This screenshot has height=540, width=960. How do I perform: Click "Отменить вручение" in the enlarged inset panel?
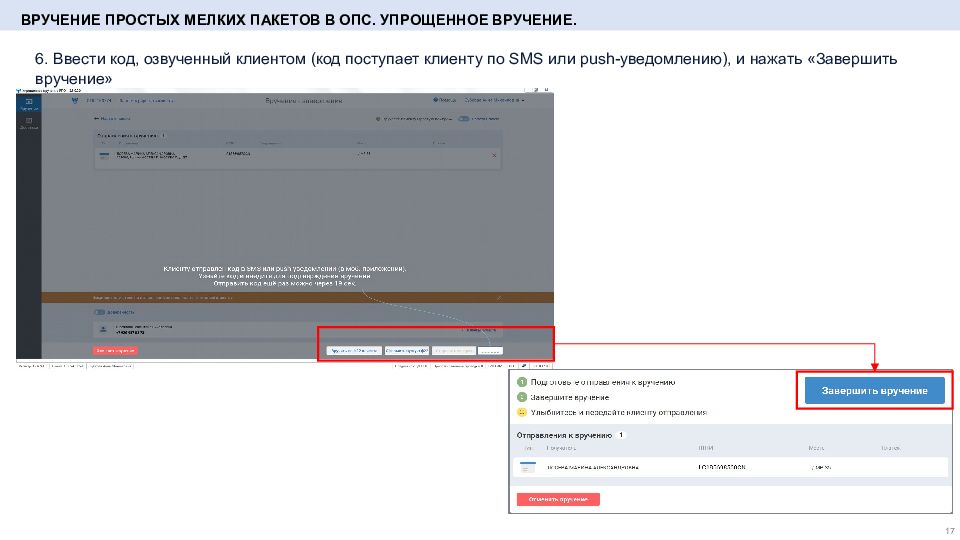pos(558,500)
